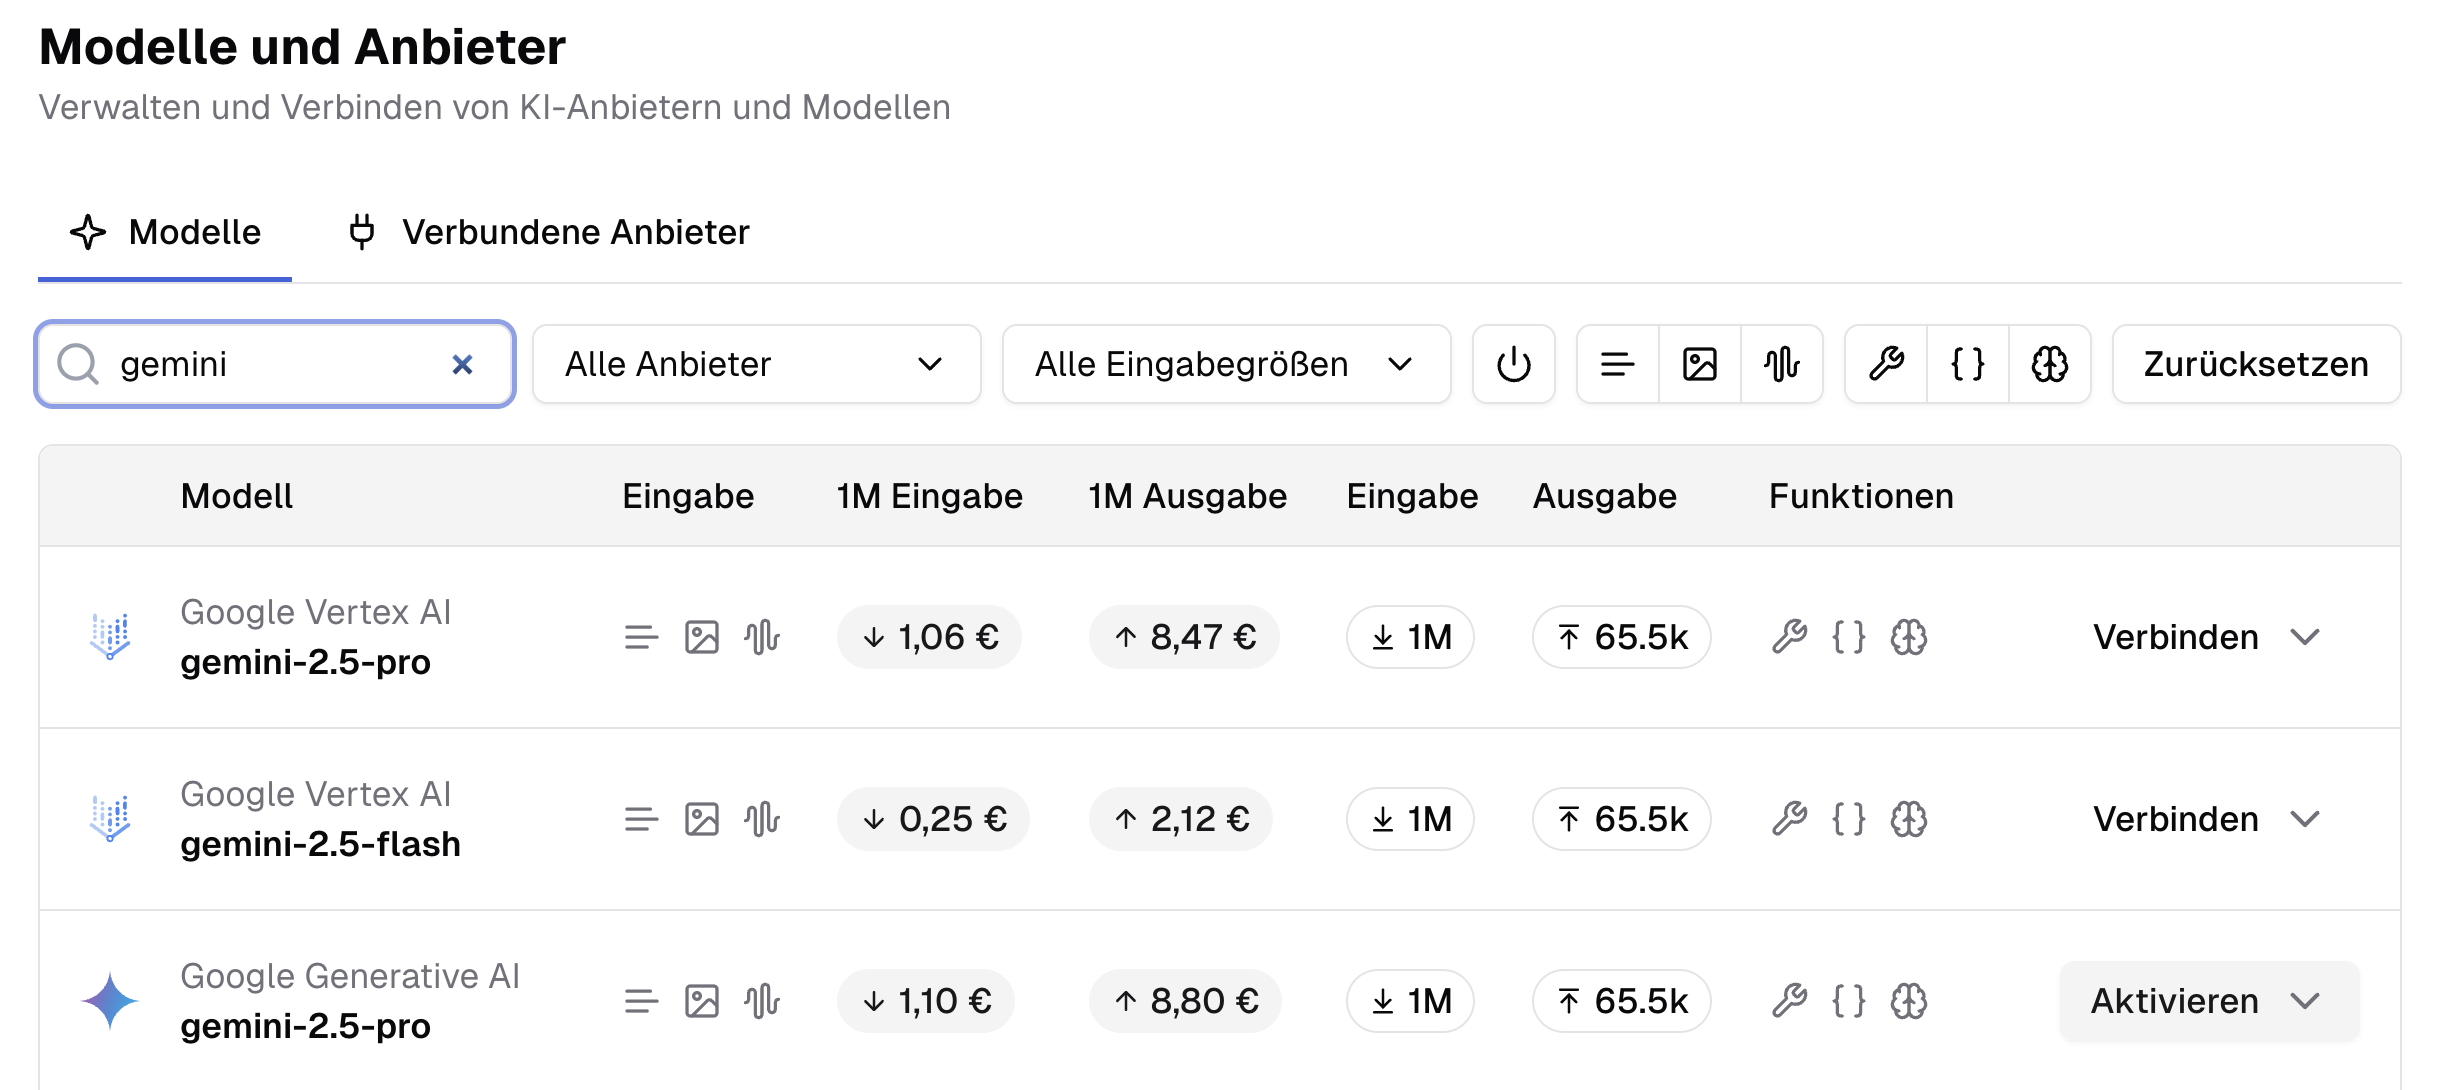The width and height of the screenshot is (2438, 1090).
Task: Toggle the brain badge in the flash row
Action: 1908,818
